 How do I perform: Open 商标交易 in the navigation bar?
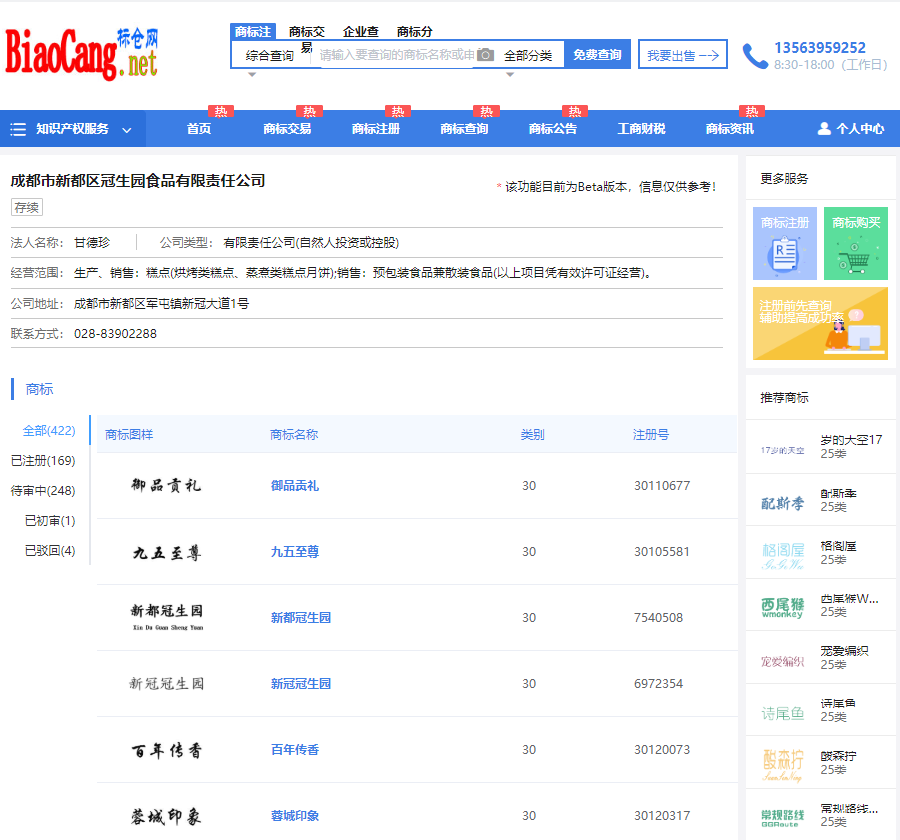click(x=287, y=129)
